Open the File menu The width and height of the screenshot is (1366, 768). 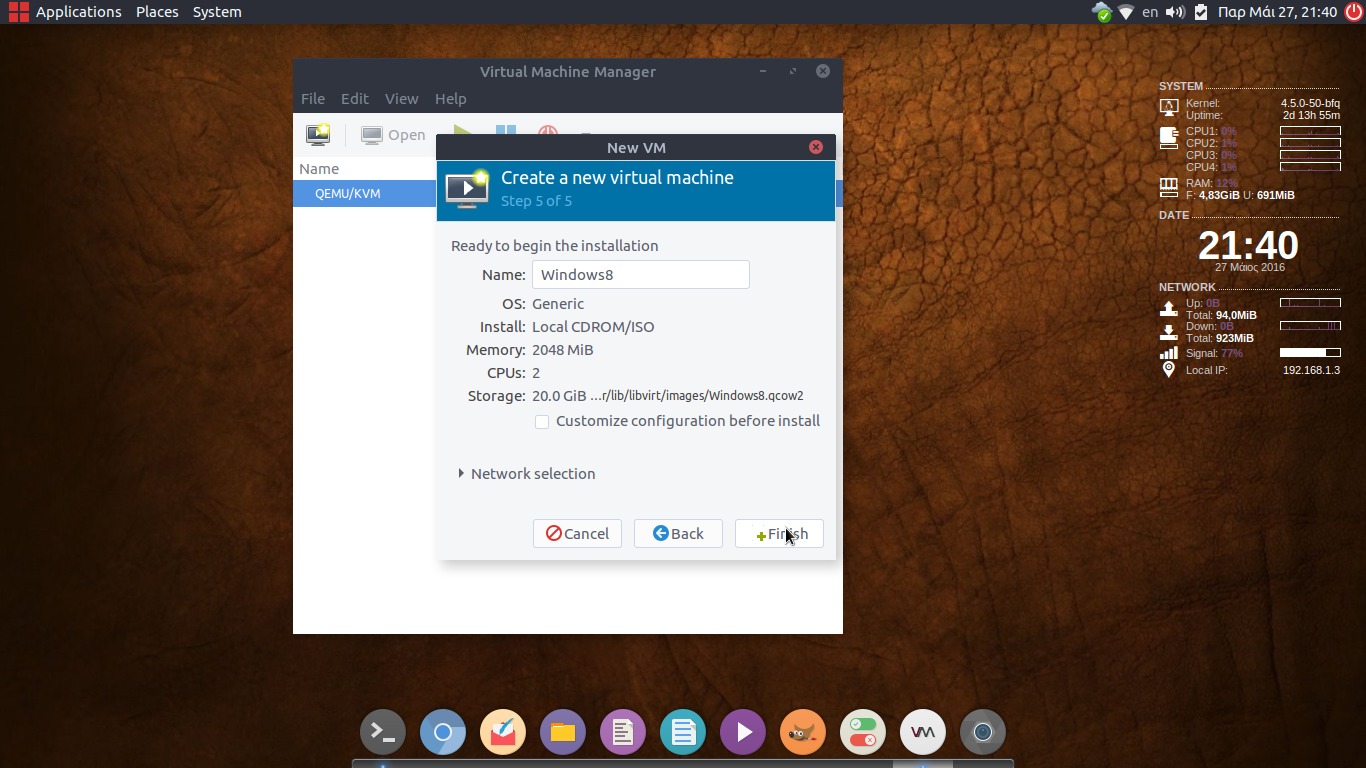pos(313,99)
